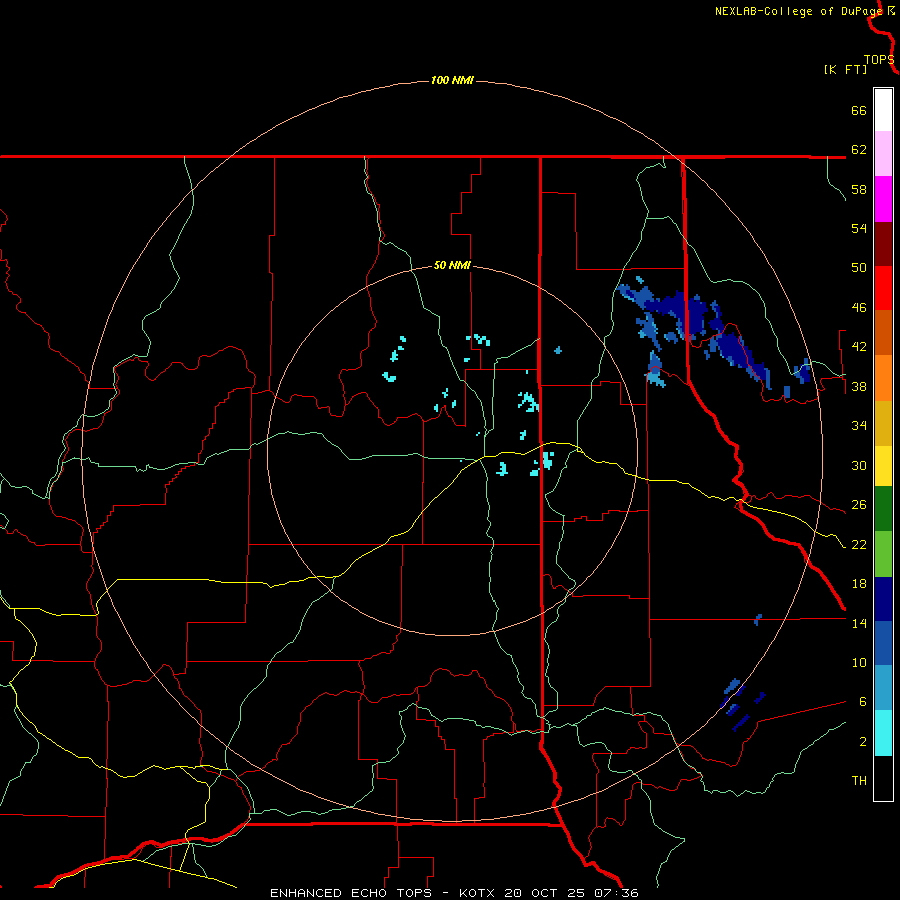Click the maroon legend swatch
Image resolution: width=900 pixels, height=900 pixels.
883,244
